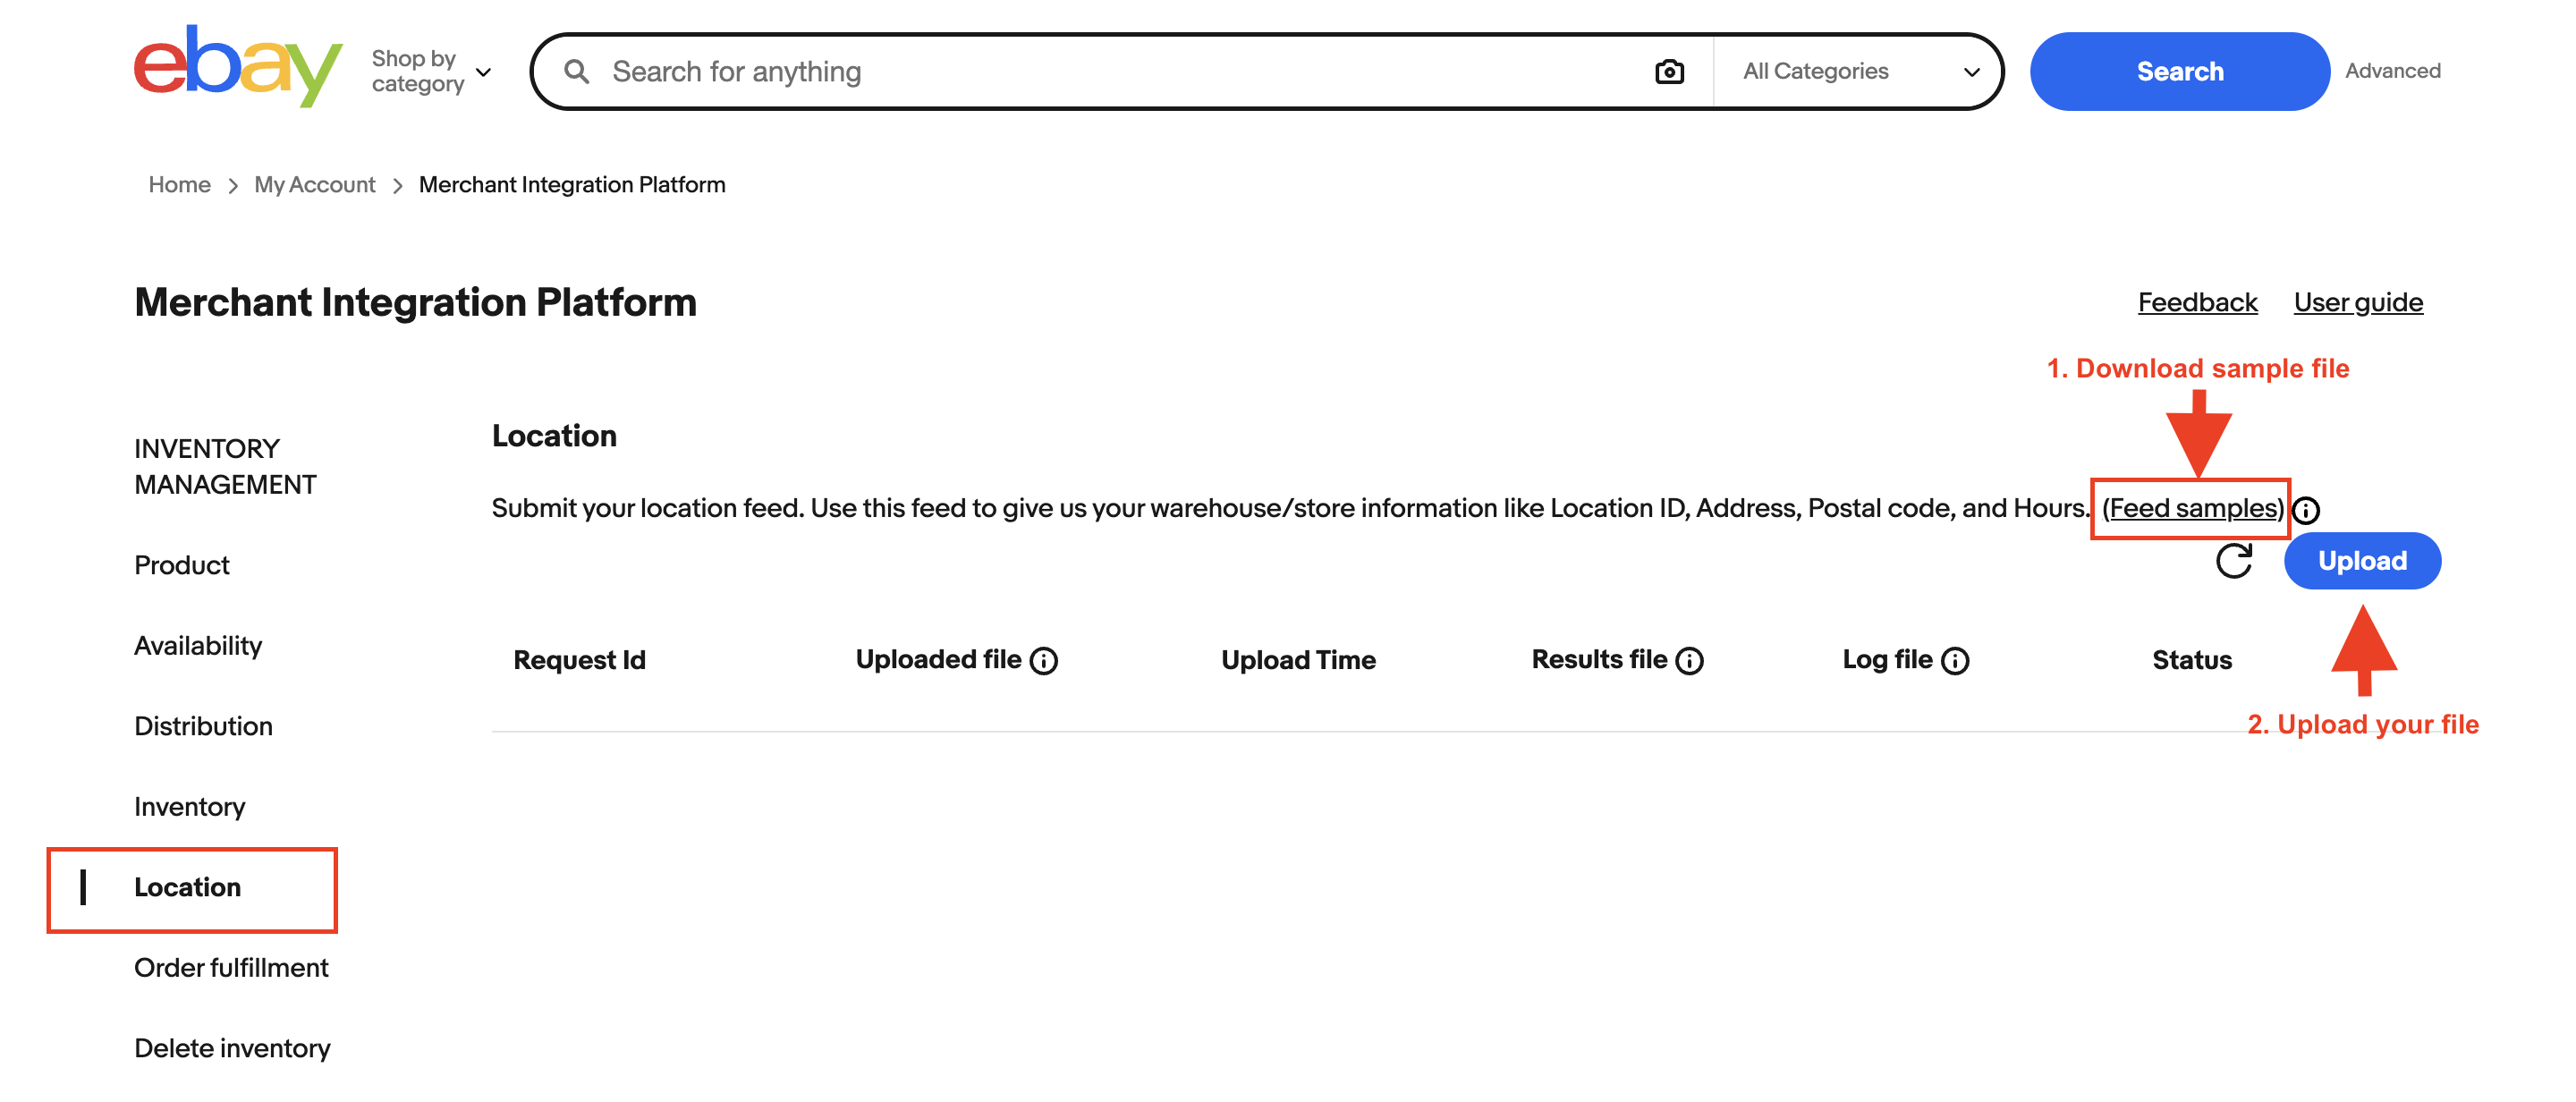Select Distribution in sidebar menu
The height and width of the screenshot is (1102, 2576).
point(203,726)
